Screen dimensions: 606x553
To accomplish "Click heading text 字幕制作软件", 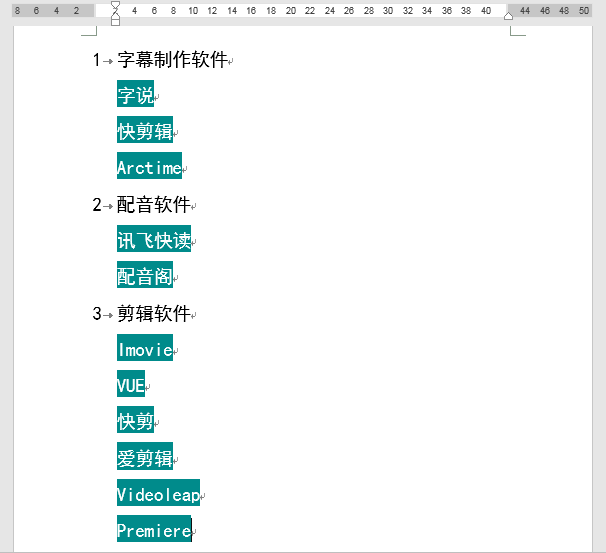I will (172, 60).
